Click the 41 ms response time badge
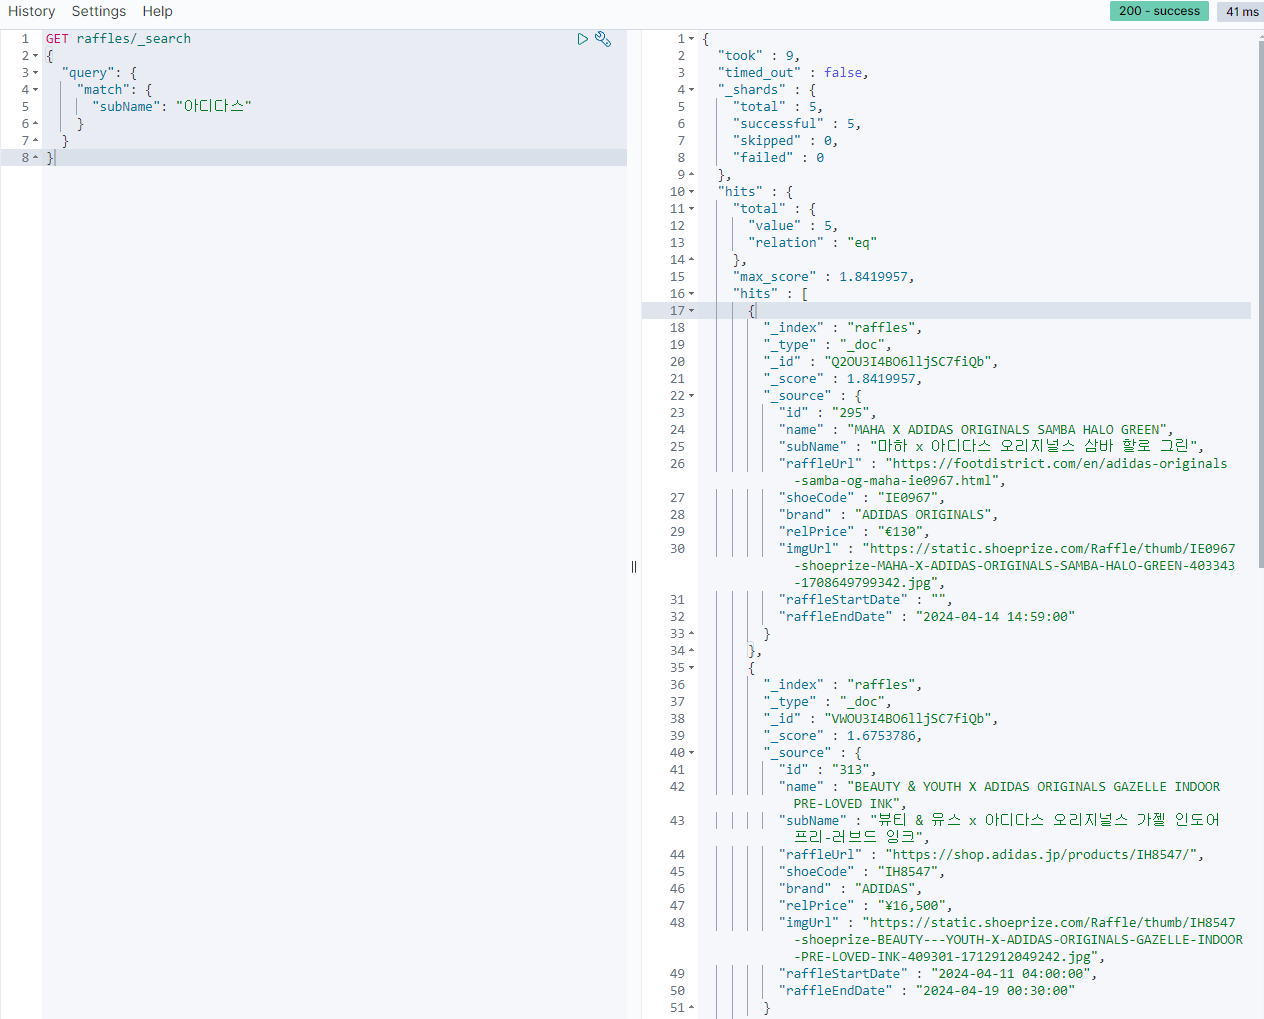The height and width of the screenshot is (1019, 1264). coord(1241,11)
